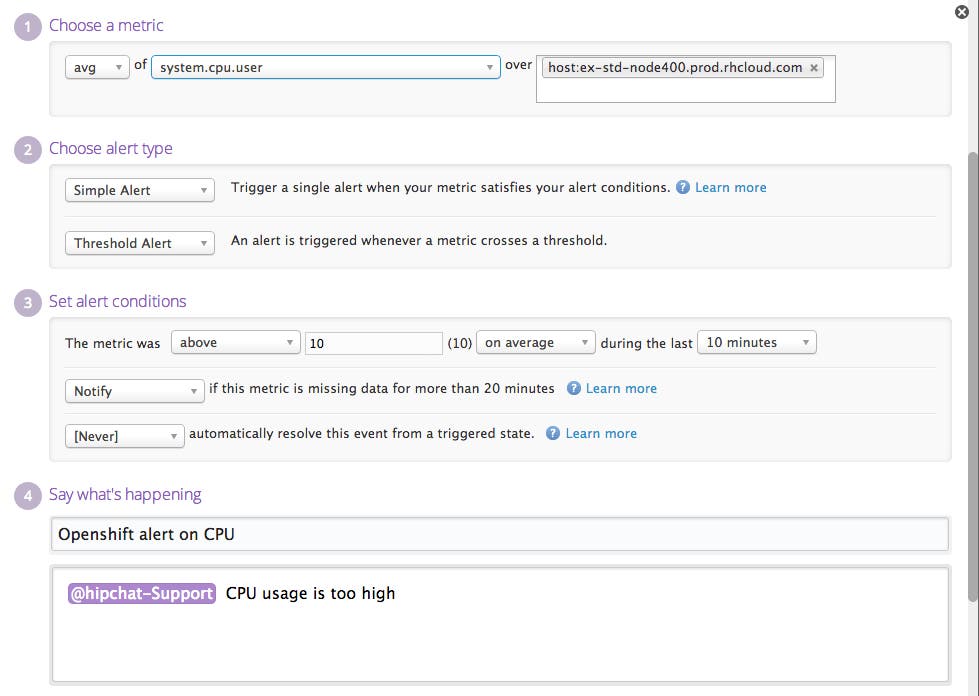Remove the host:ex-std-node400 tag
Viewport: 979px width, 696px height.
pyautogui.click(x=814, y=67)
